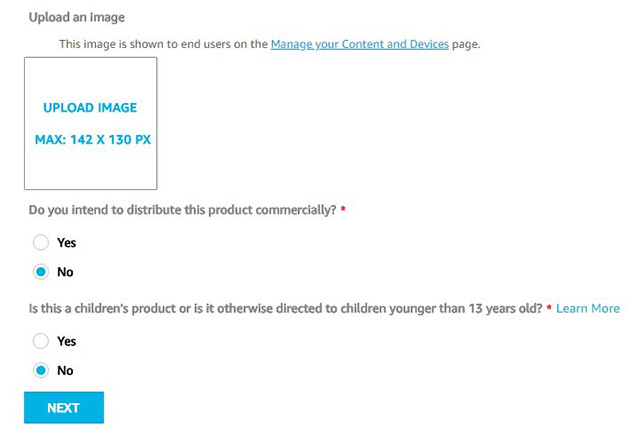Select Yes radio for children's product question
The width and height of the screenshot is (640, 436).
[41, 341]
